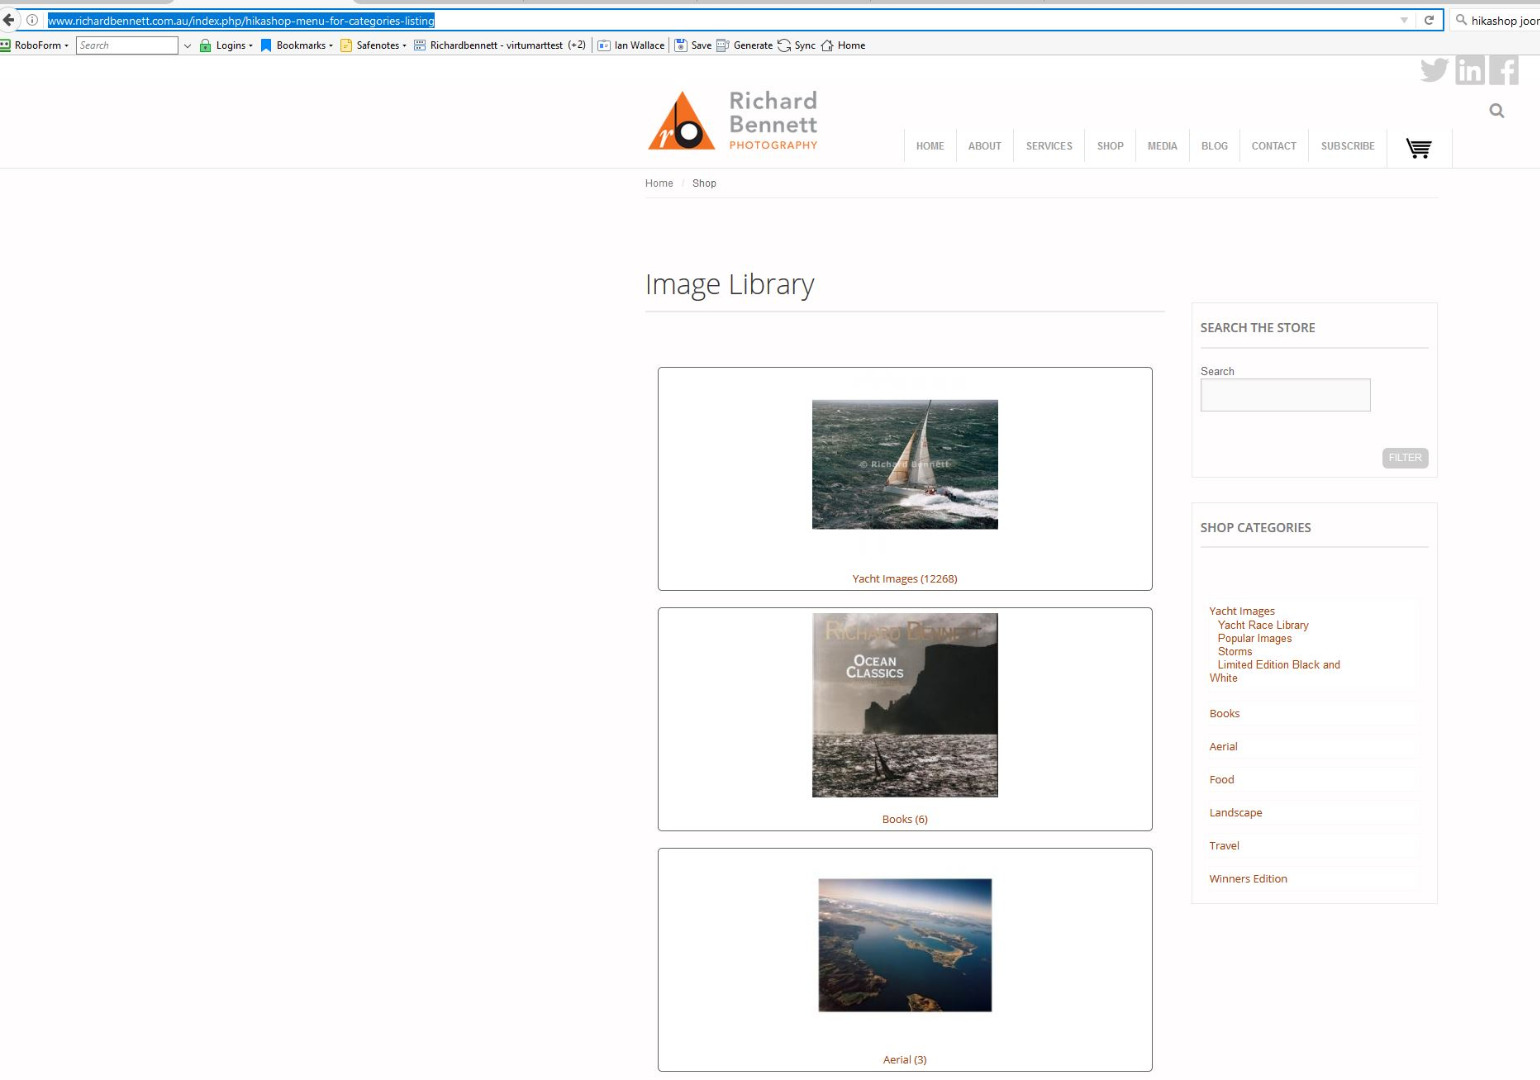Click the Books (6) category link
The height and width of the screenshot is (1080, 1540).
pos(905,819)
